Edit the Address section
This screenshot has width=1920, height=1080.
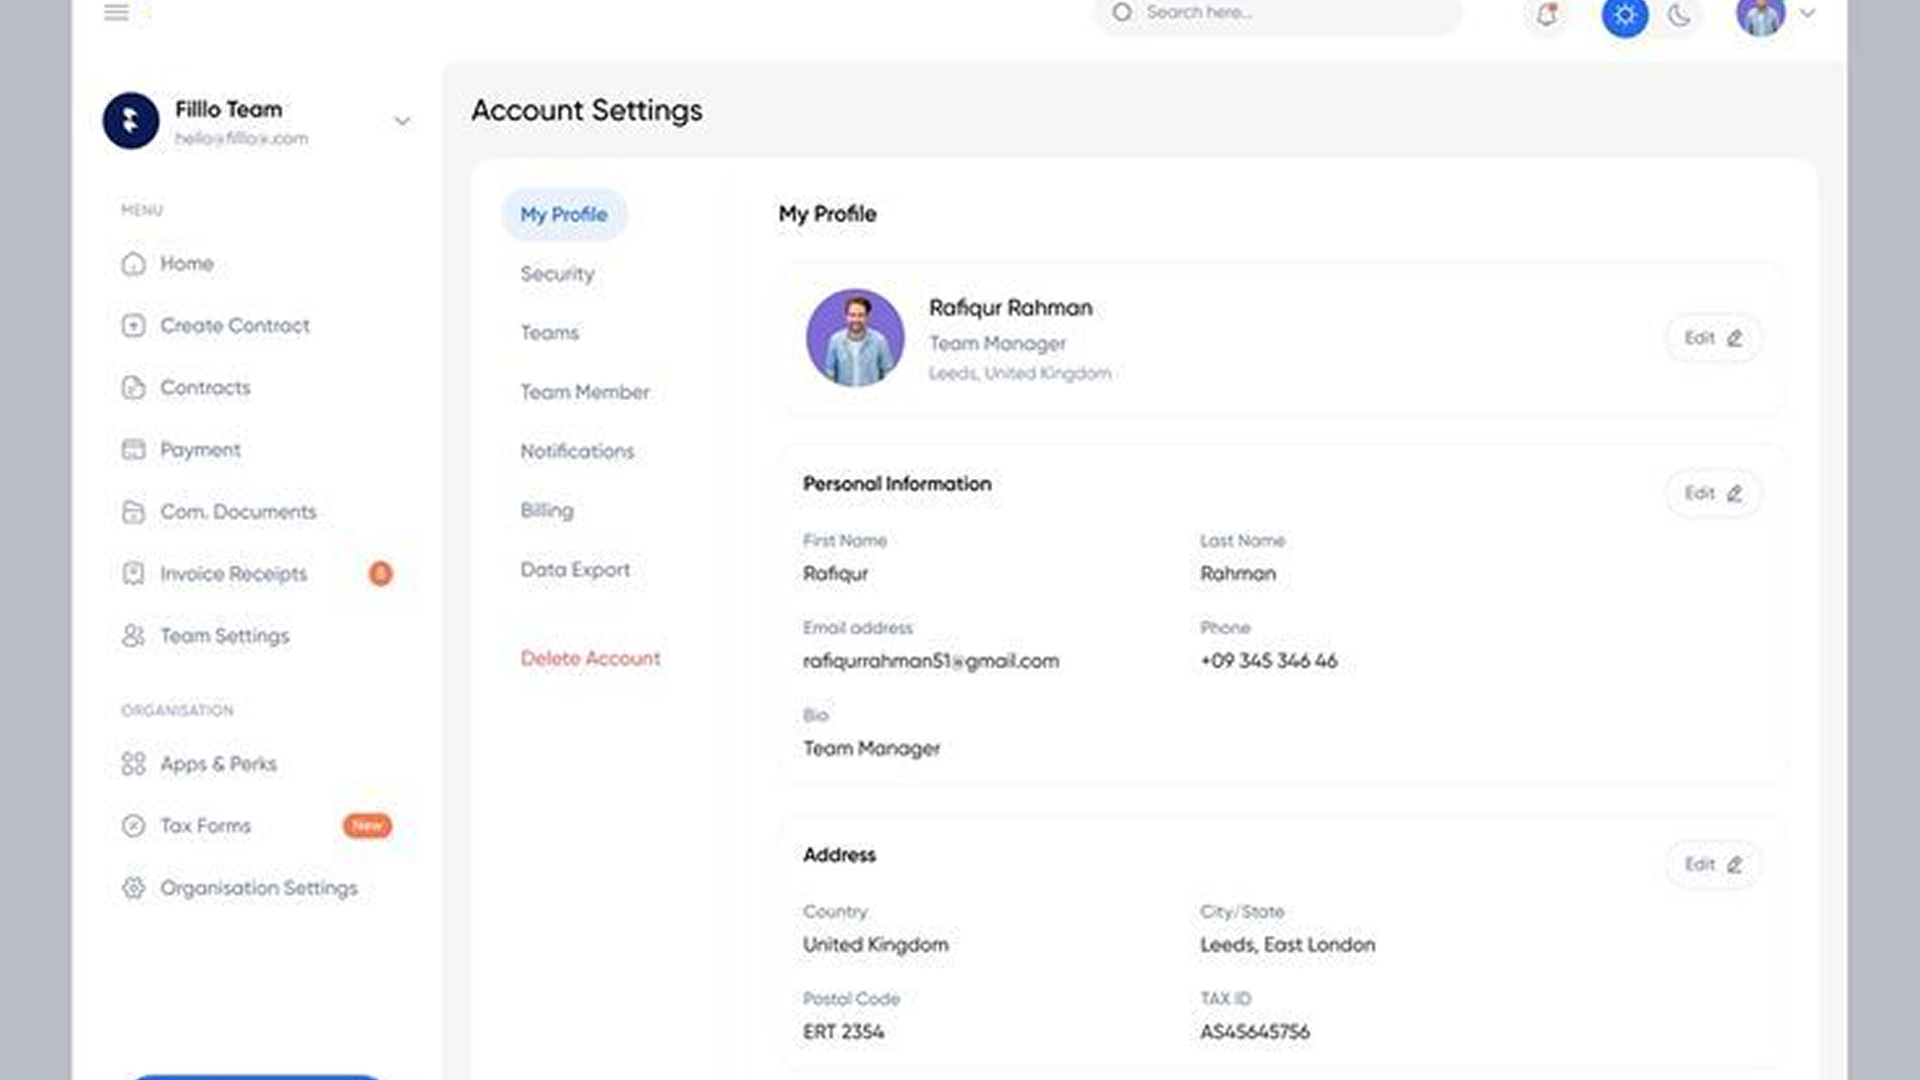(x=1713, y=864)
